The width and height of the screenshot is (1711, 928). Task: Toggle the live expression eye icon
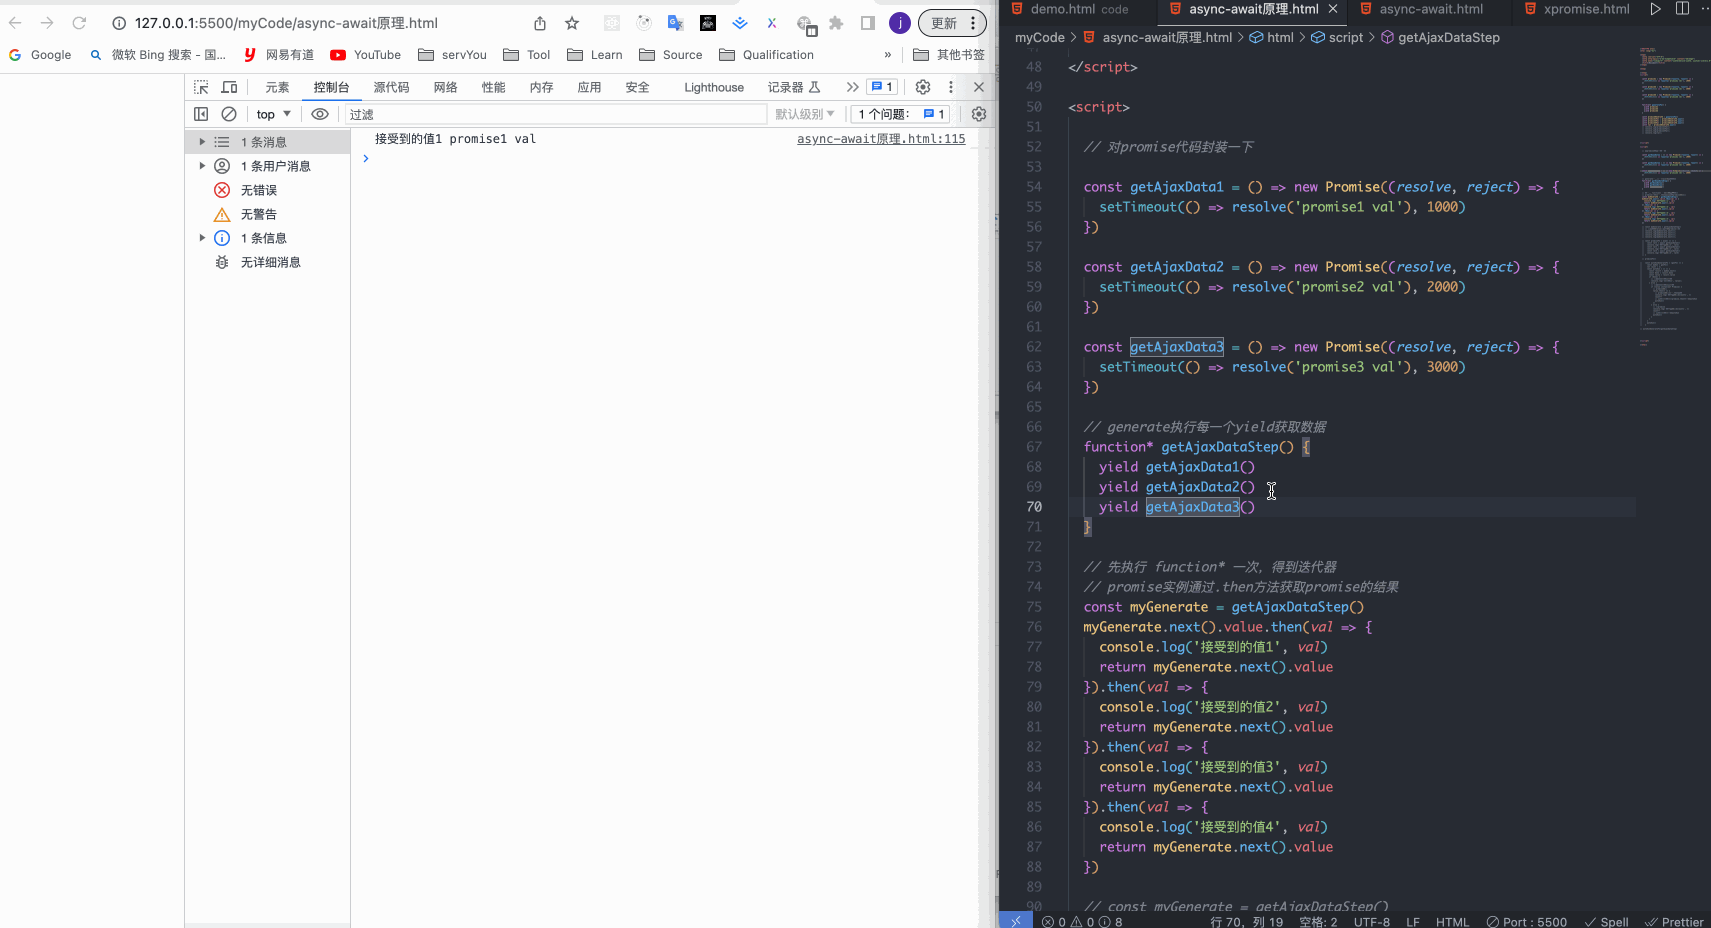(x=320, y=114)
